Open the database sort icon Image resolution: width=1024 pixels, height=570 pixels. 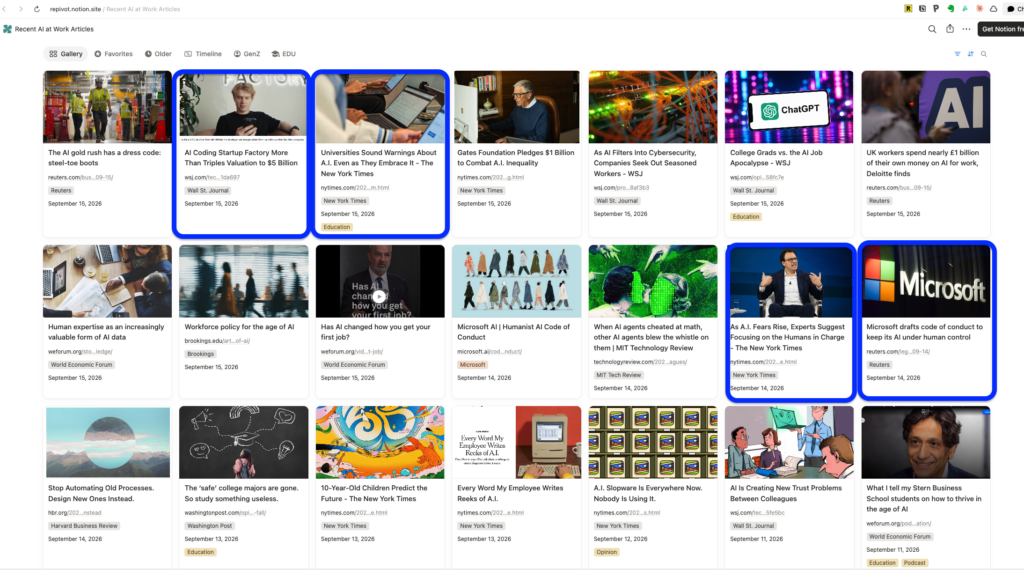tap(970, 54)
